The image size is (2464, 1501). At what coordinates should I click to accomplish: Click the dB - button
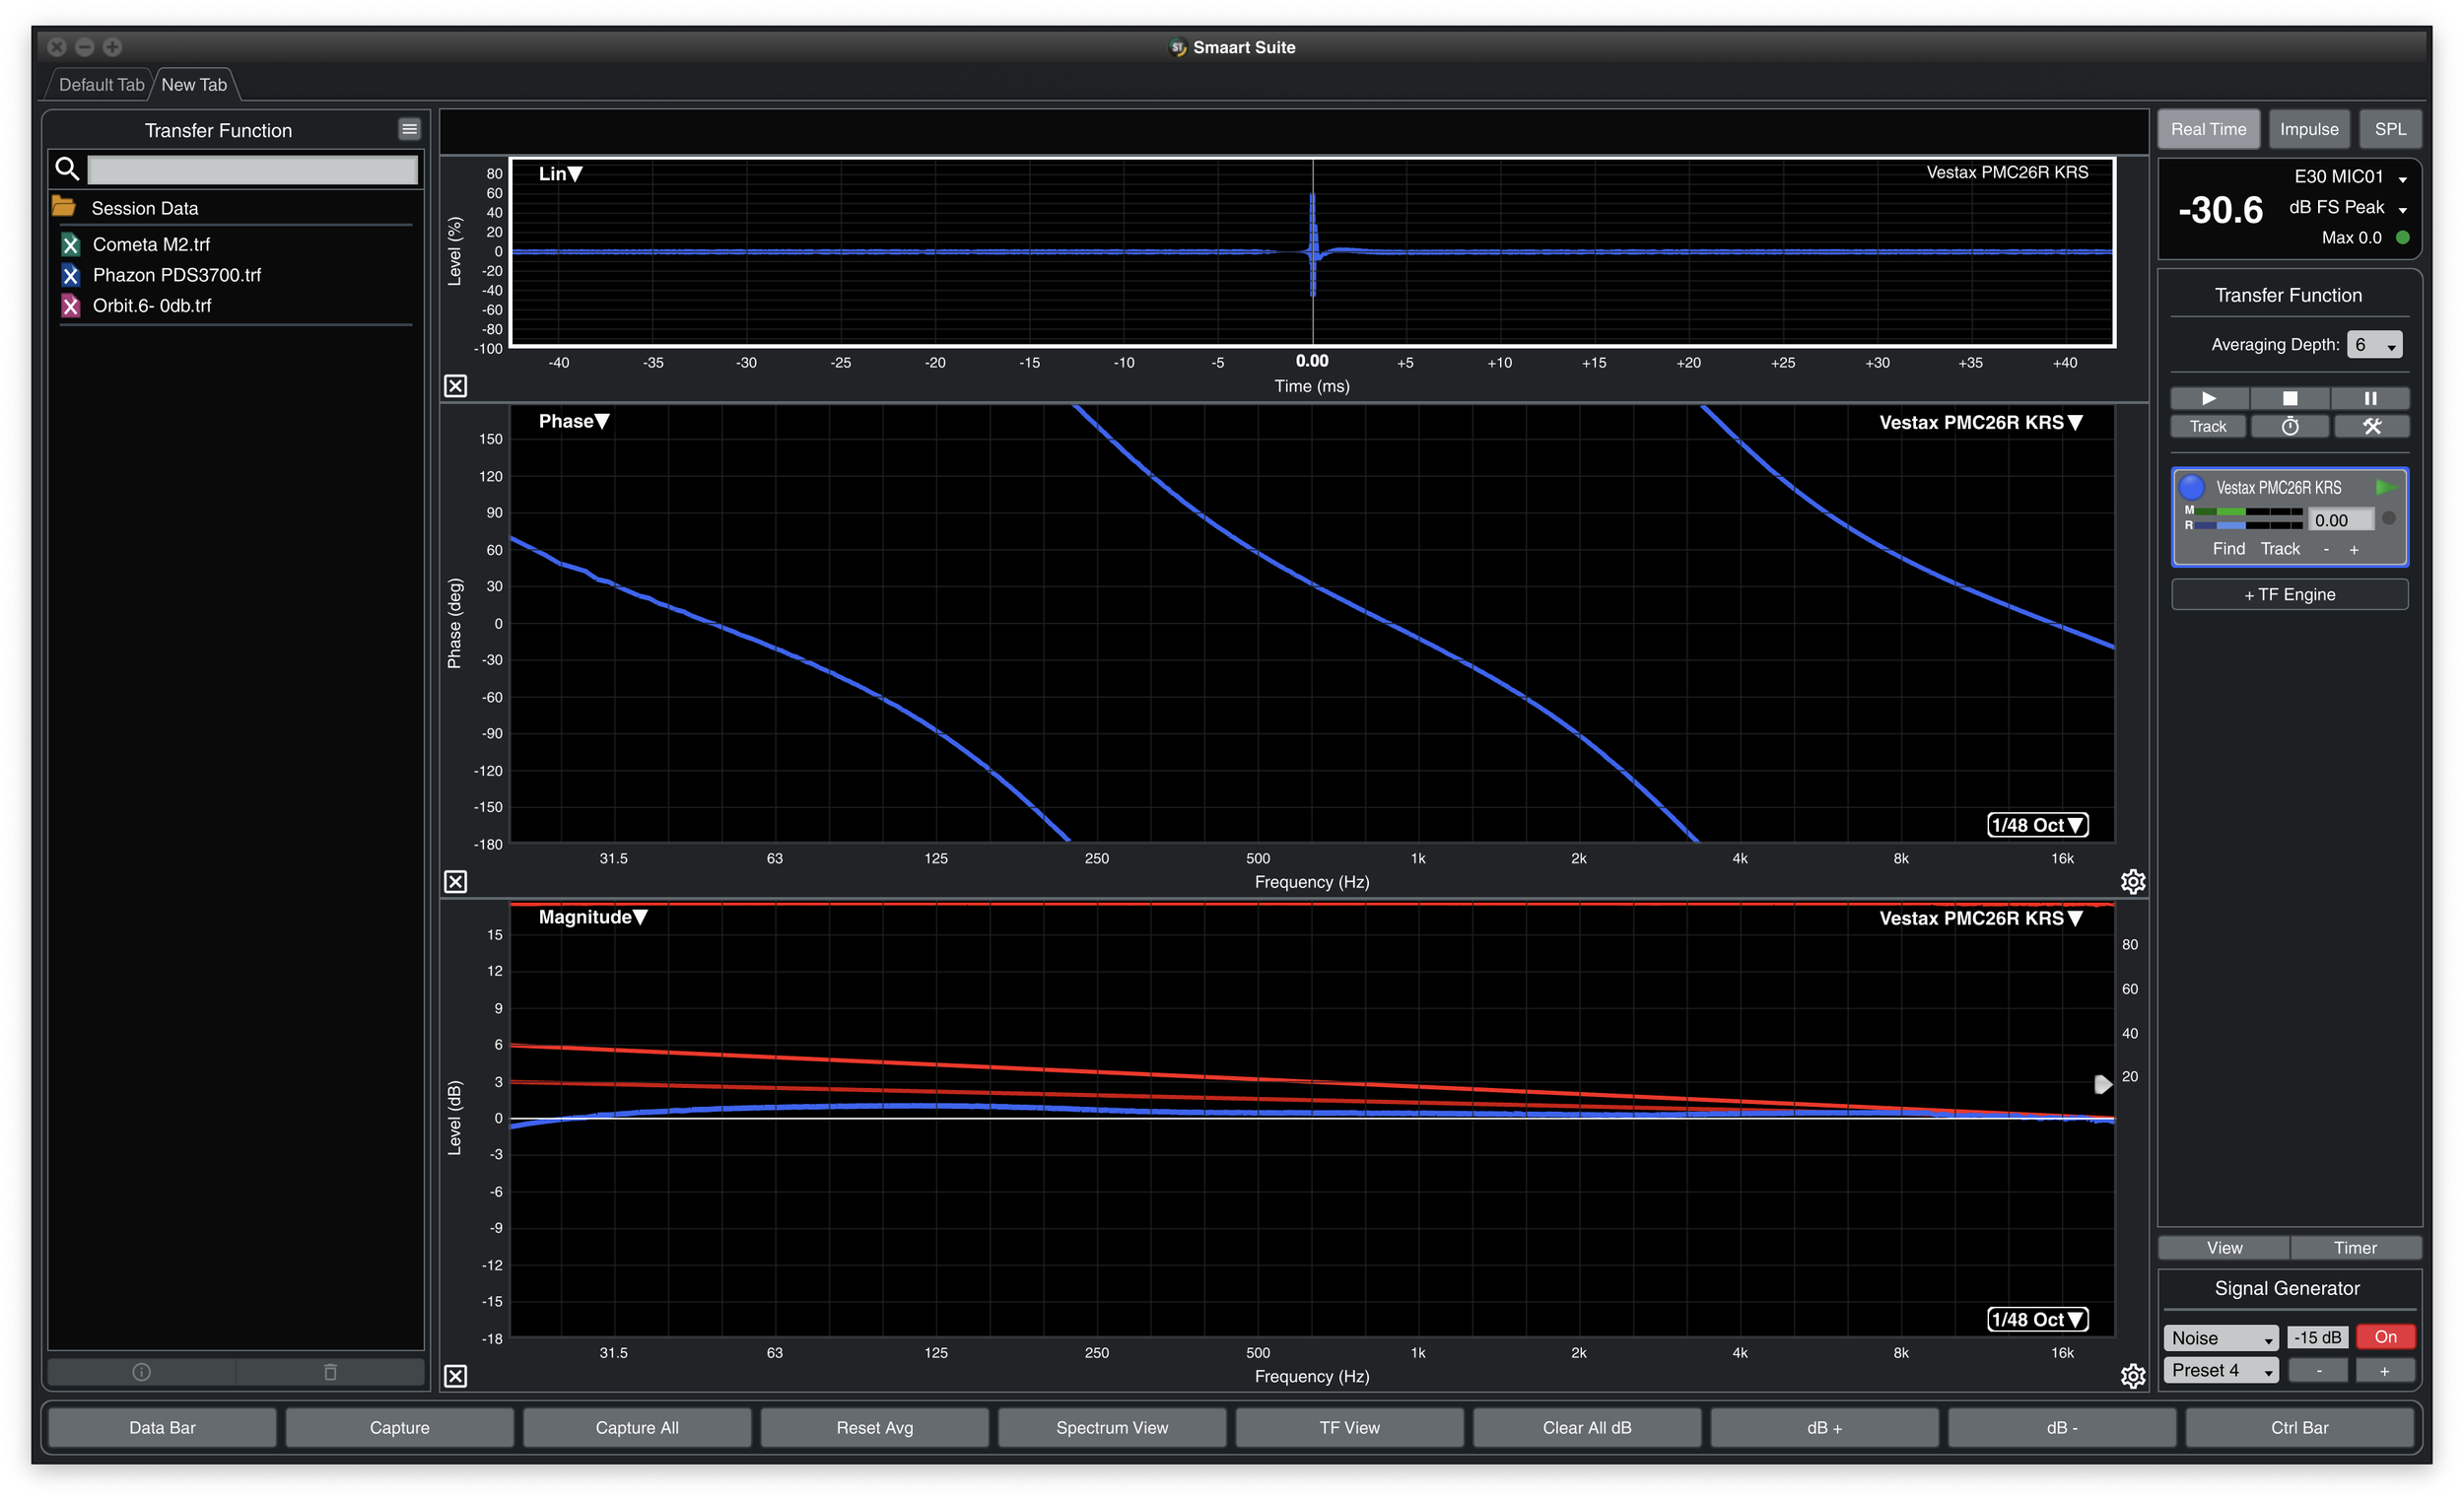2062,1427
